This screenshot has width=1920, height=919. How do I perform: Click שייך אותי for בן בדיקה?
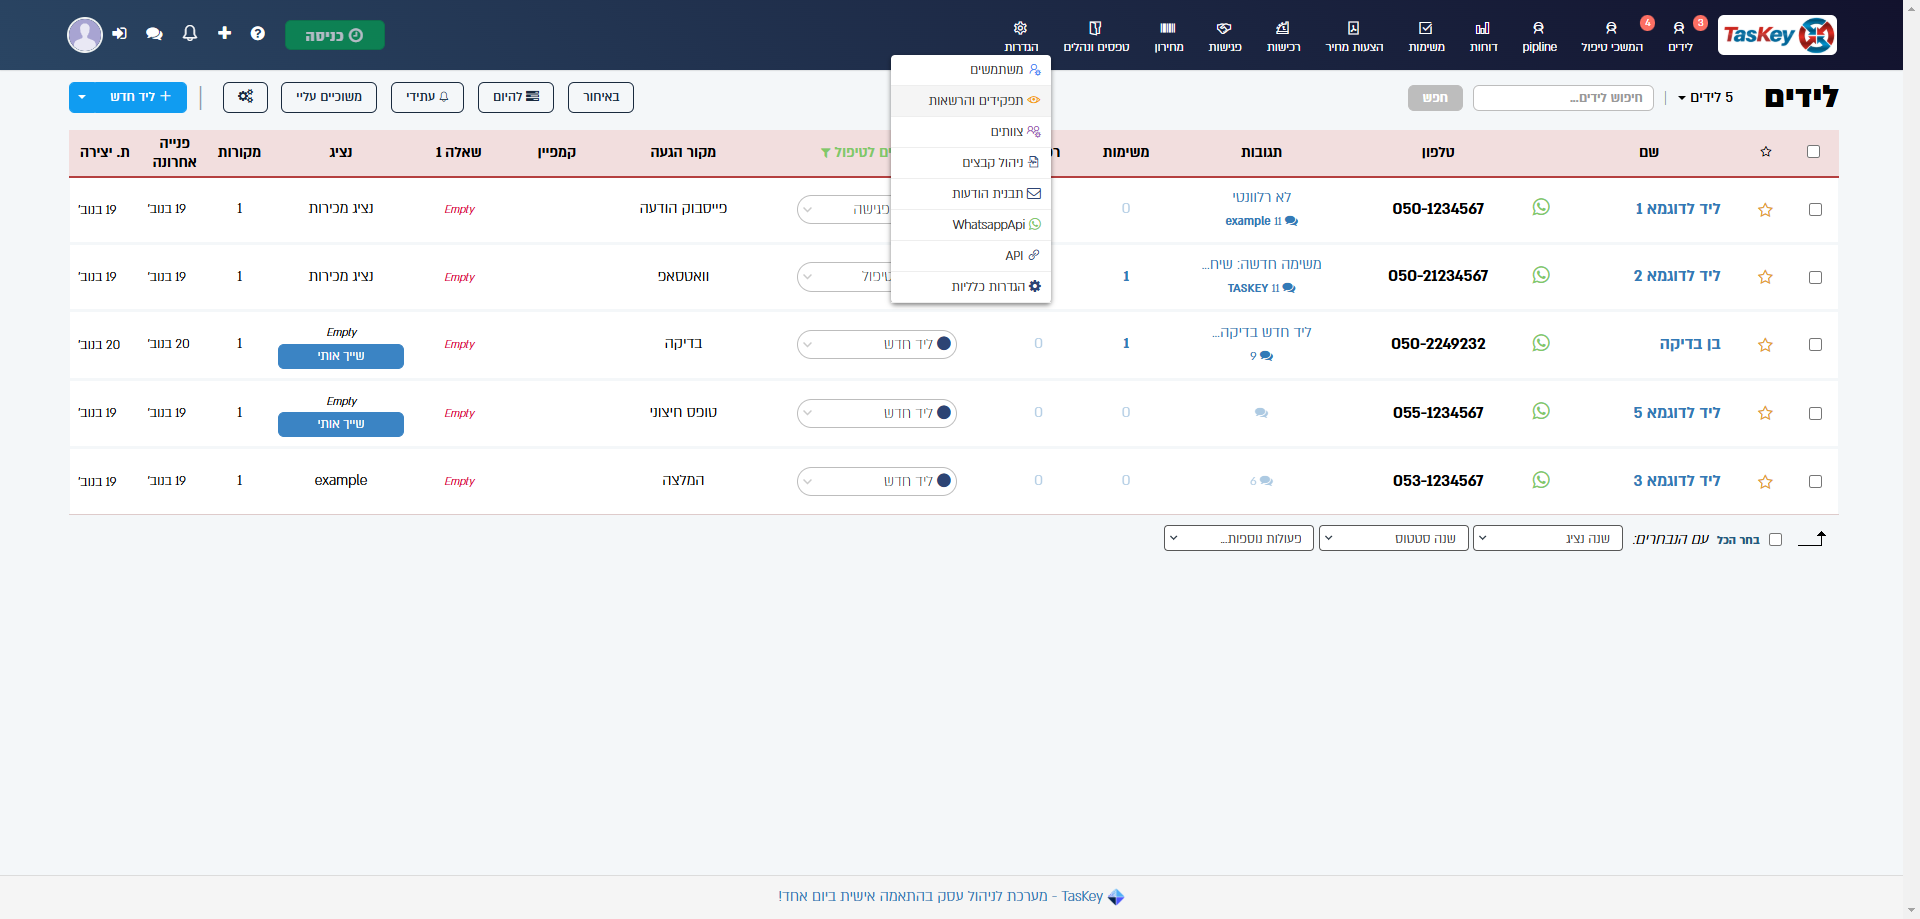click(340, 356)
